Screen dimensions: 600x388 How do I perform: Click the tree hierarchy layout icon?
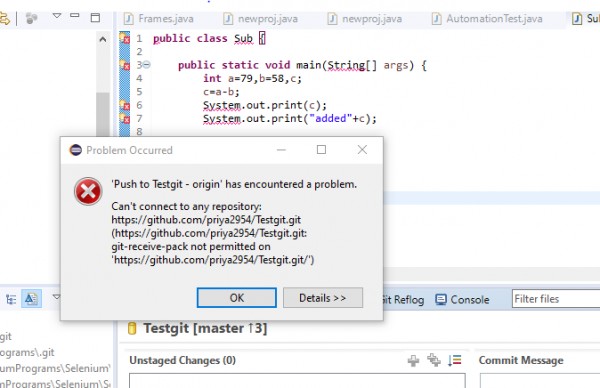click(11, 299)
